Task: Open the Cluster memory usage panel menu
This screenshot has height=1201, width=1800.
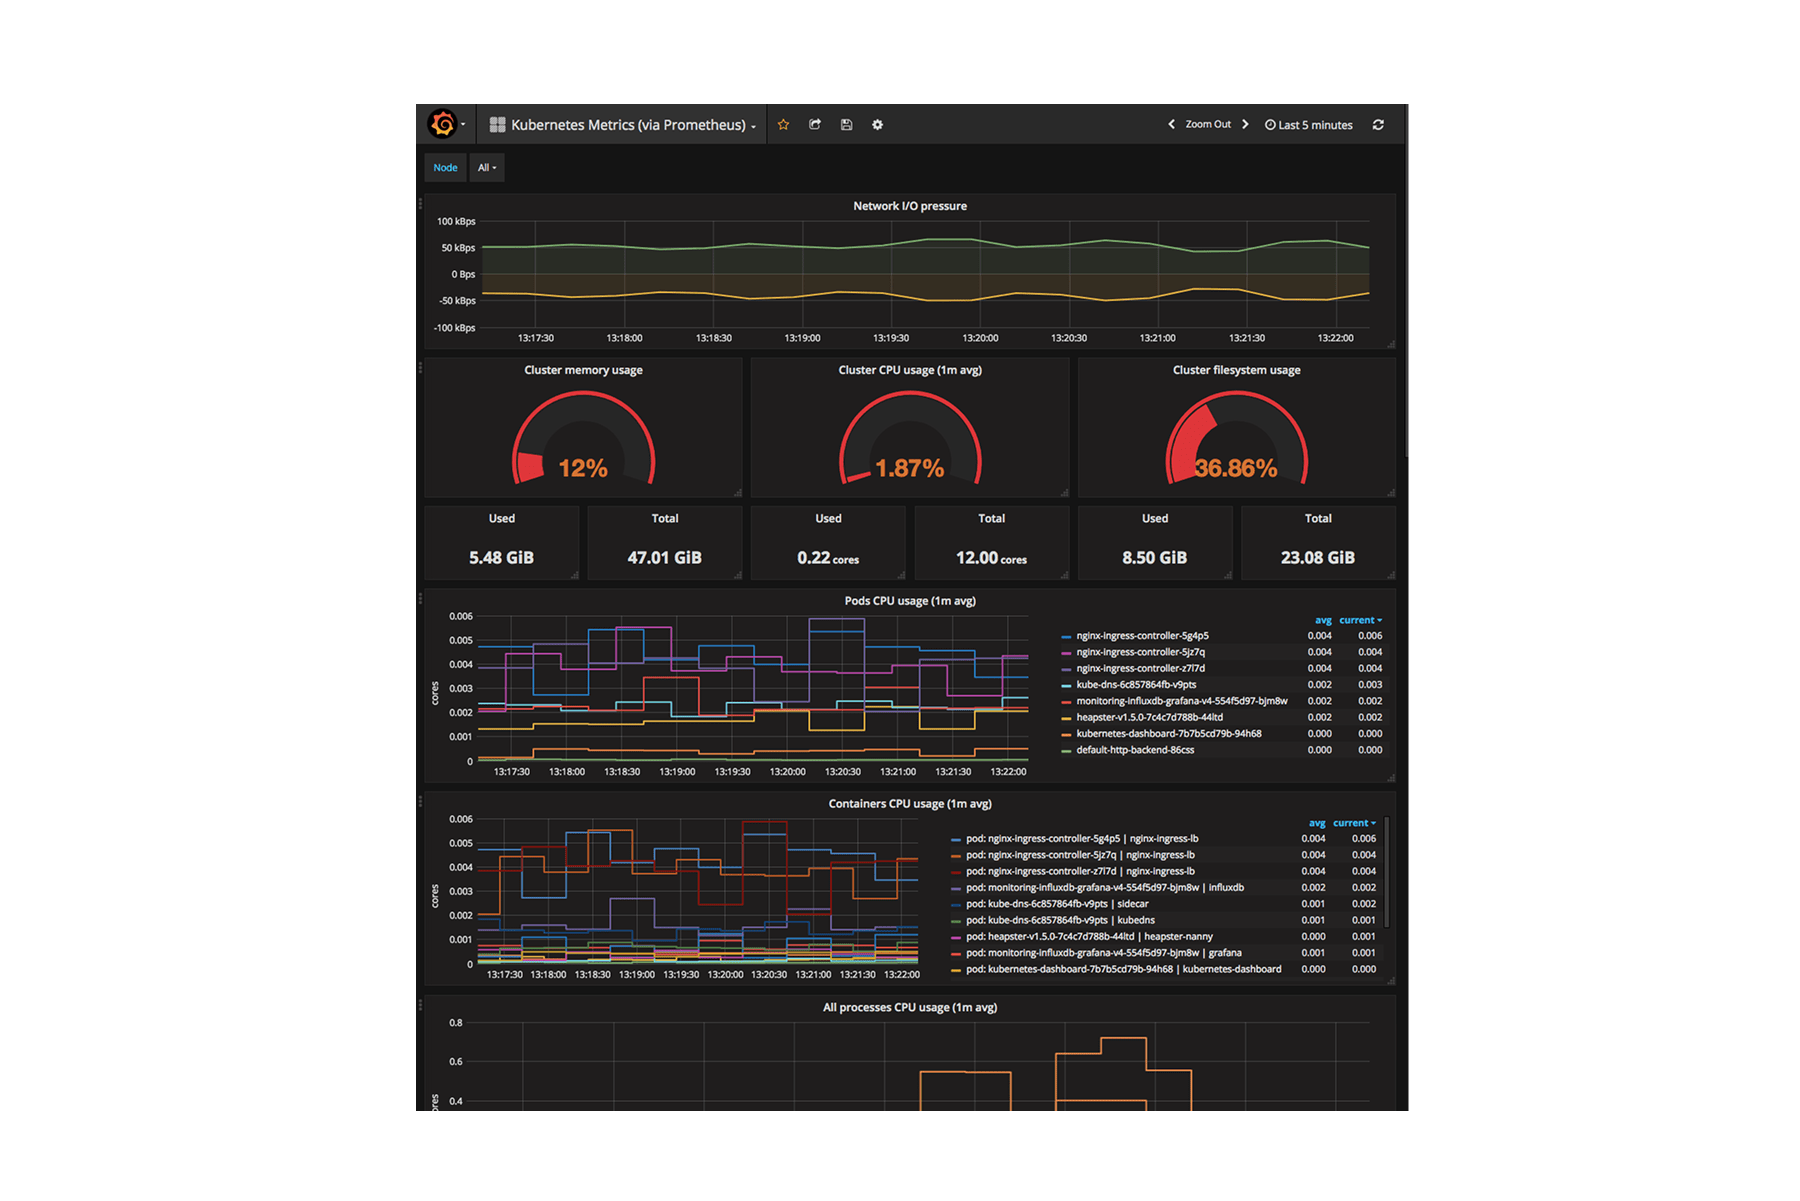Action: coord(583,370)
